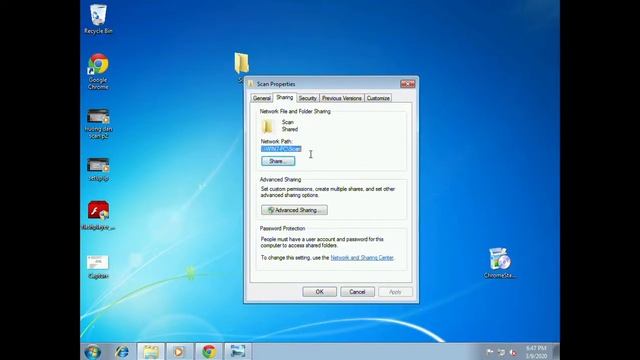Open Action Center flag in system tray
This screenshot has height=360, width=640.
[490, 352]
